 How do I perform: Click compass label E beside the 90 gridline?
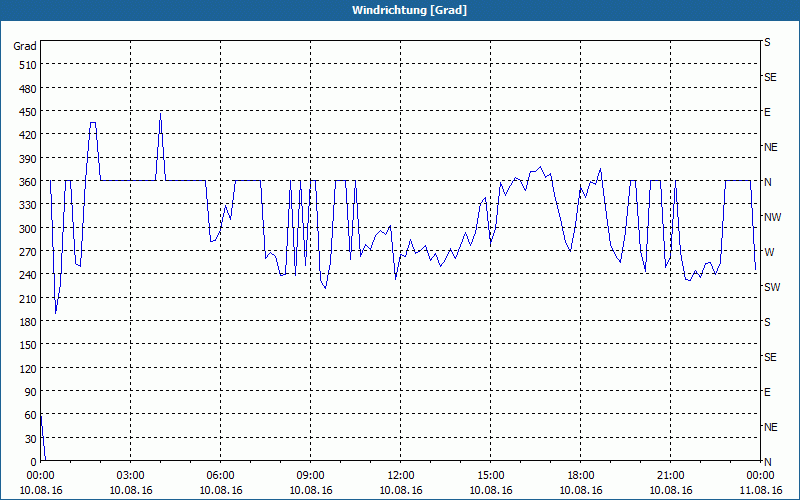[767, 392]
